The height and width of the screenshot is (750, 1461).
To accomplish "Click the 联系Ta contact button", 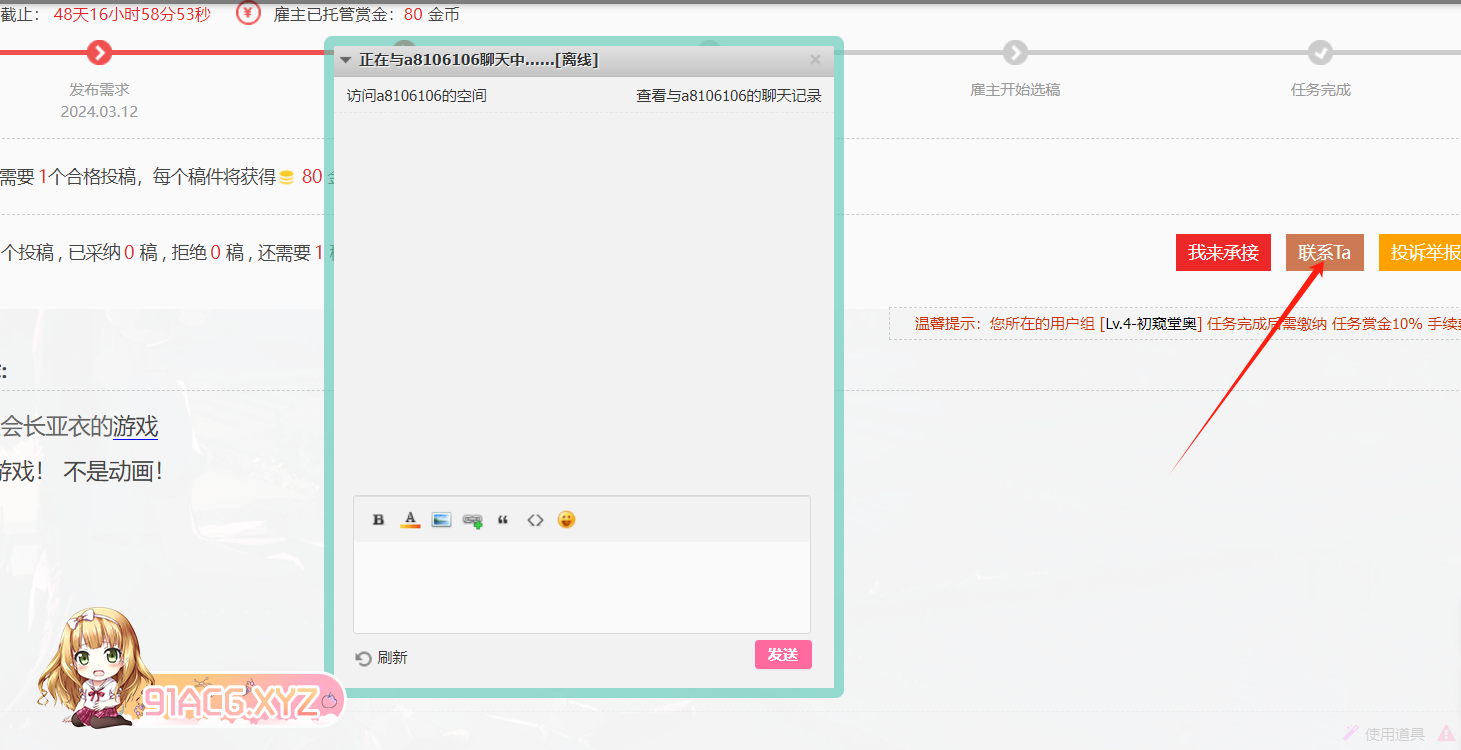I will [1324, 253].
